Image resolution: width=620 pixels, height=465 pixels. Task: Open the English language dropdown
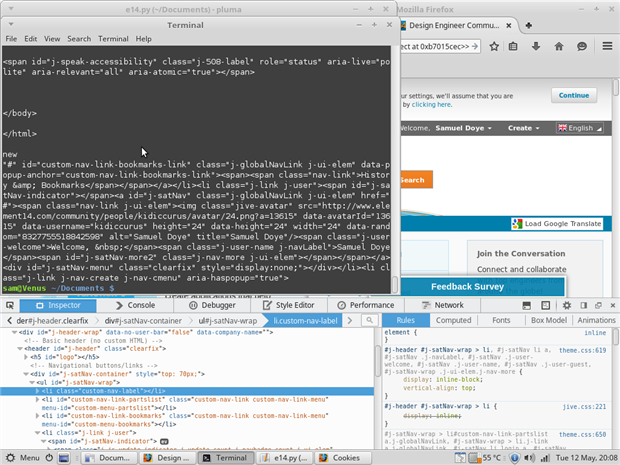(579, 128)
